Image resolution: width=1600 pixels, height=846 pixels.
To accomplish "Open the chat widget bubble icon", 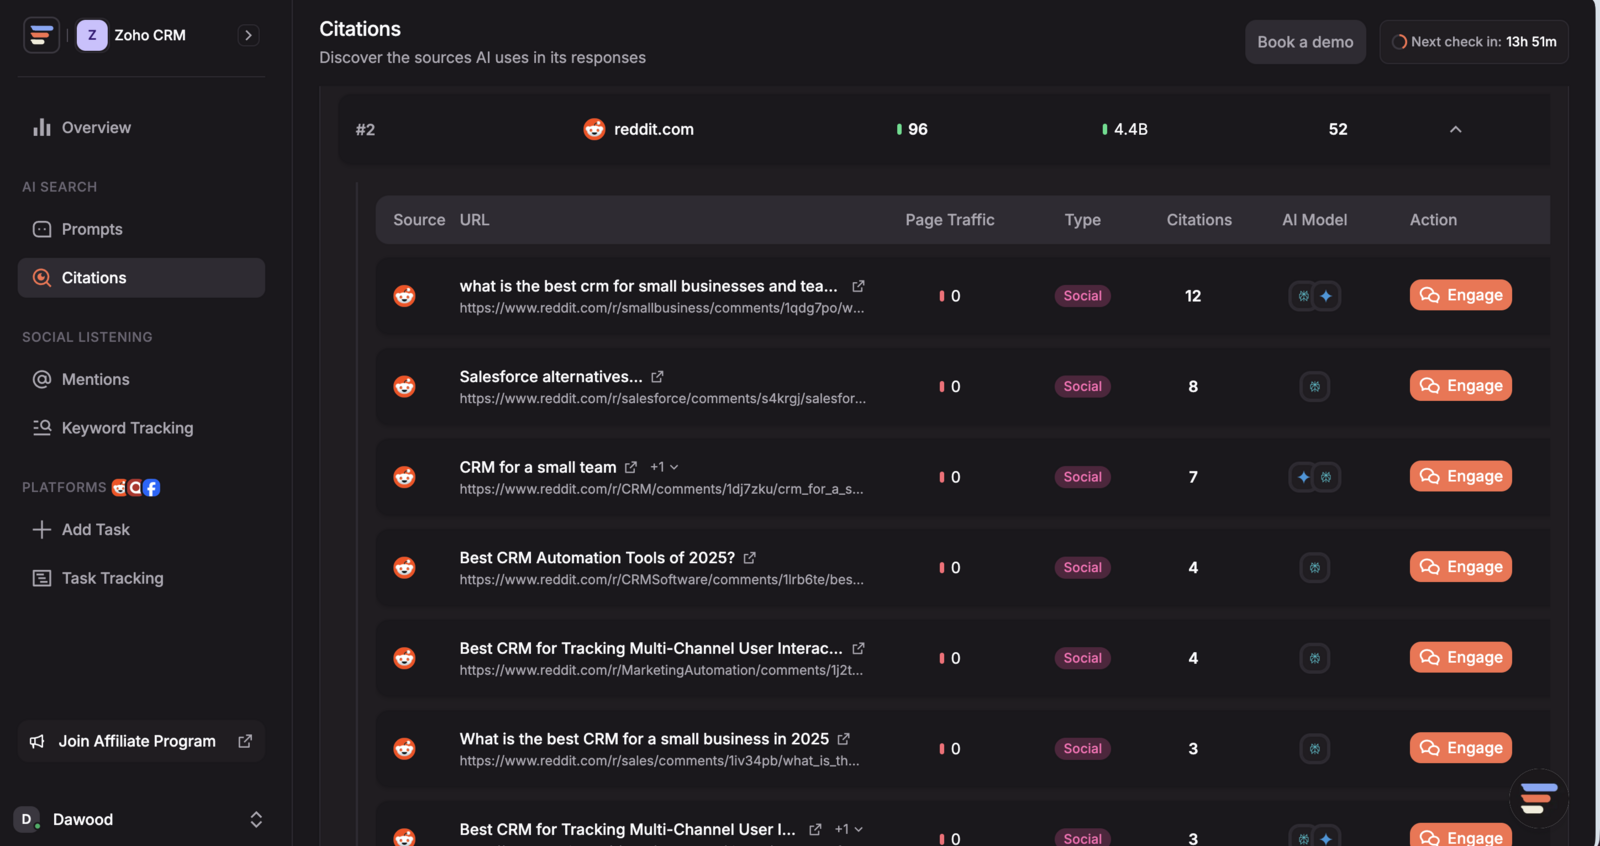I will [x=1538, y=798].
